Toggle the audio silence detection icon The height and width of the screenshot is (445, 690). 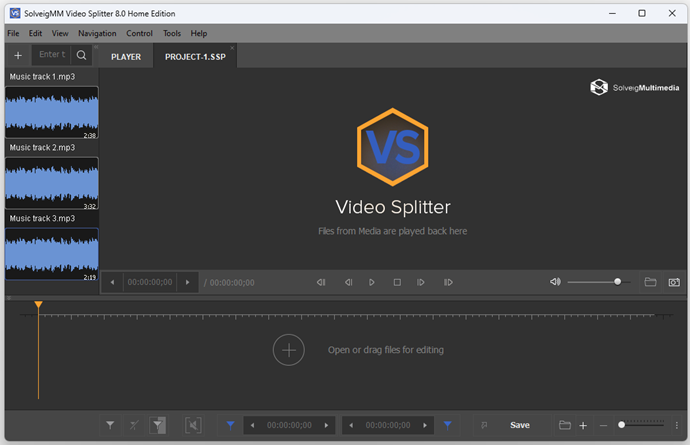pyautogui.click(x=193, y=425)
